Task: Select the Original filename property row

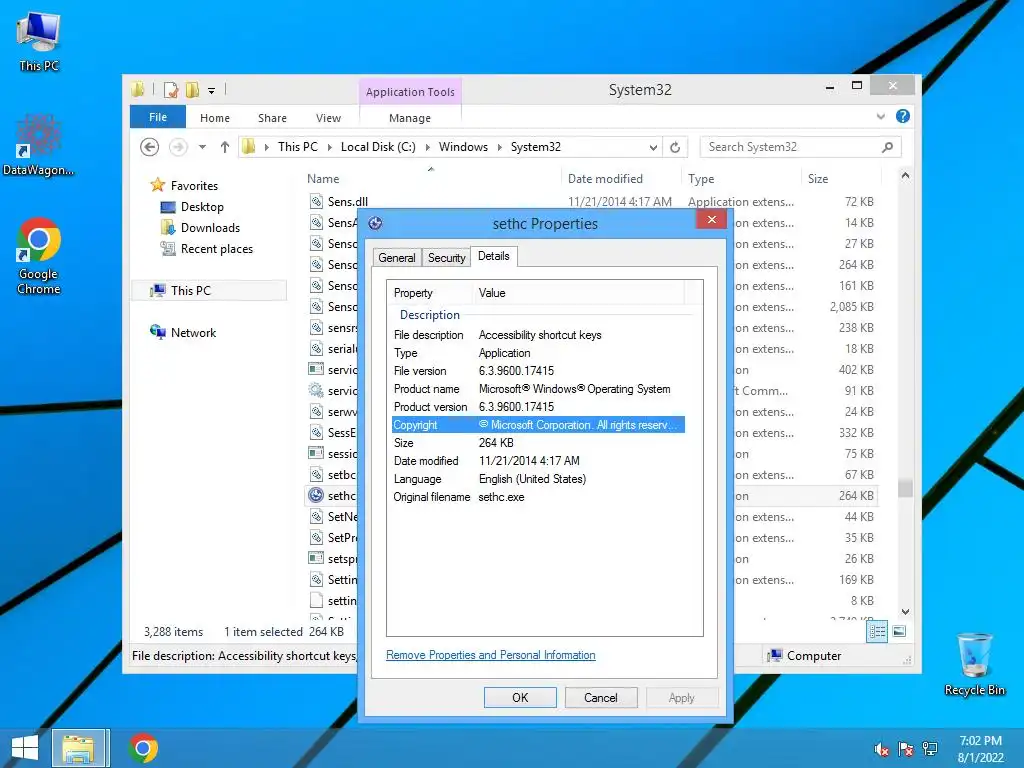Action: pos(538,497)
